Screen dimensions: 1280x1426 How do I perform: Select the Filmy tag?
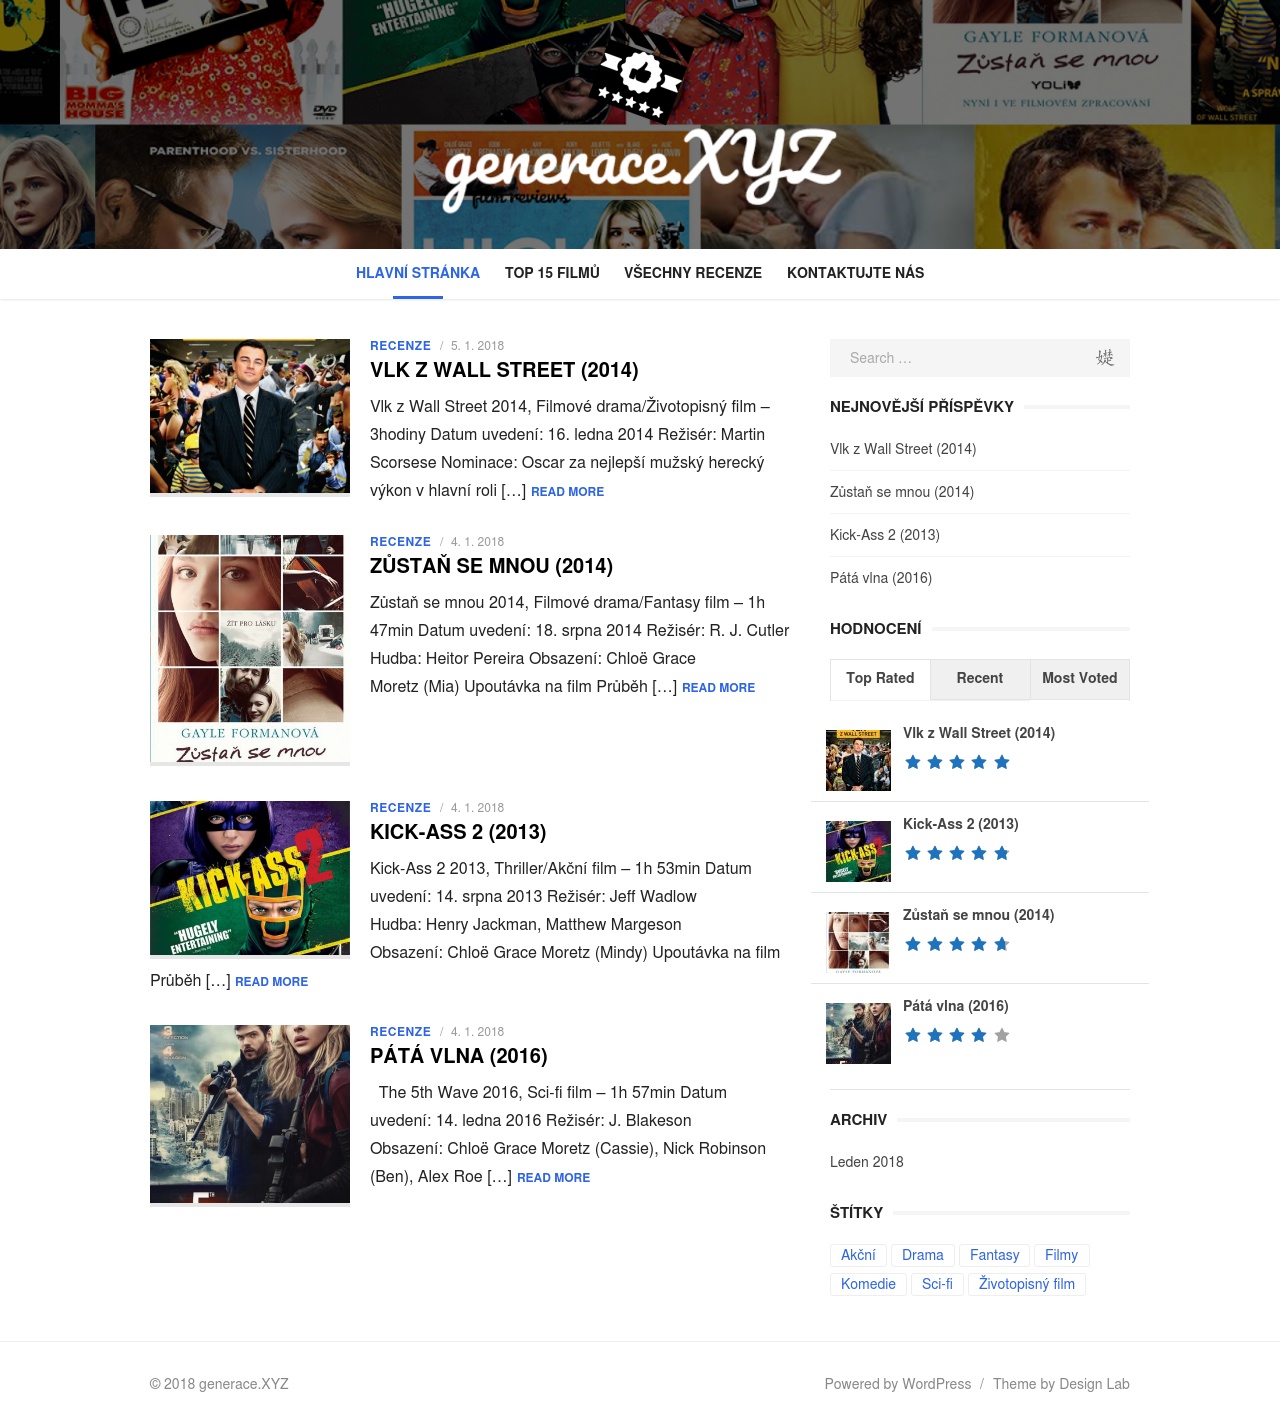coord(1062,1255)
